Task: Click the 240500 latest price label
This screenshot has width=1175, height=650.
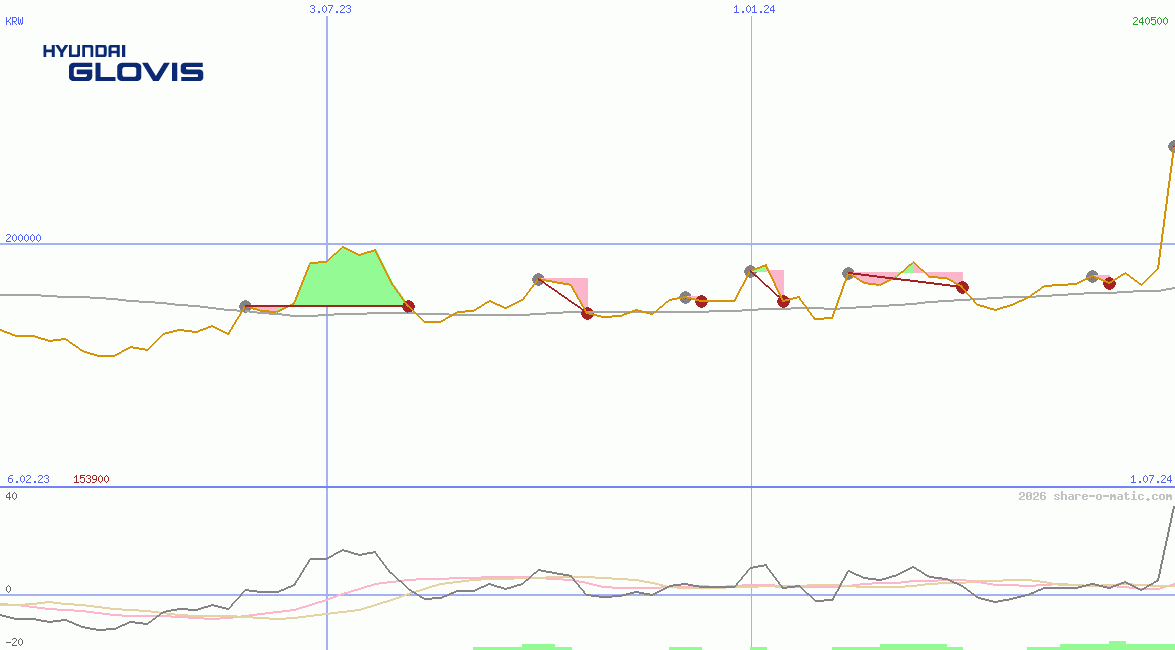Action: click(1152, 22)
